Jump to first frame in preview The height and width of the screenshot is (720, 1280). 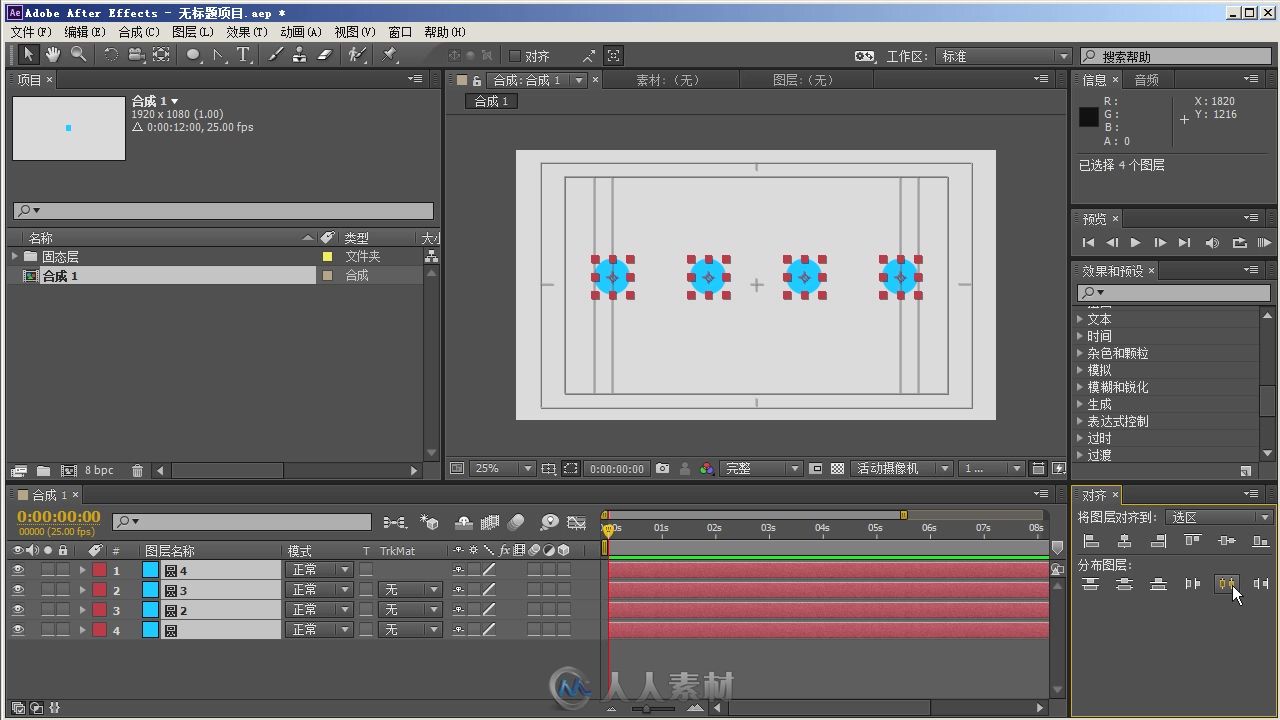[1088, 242]
